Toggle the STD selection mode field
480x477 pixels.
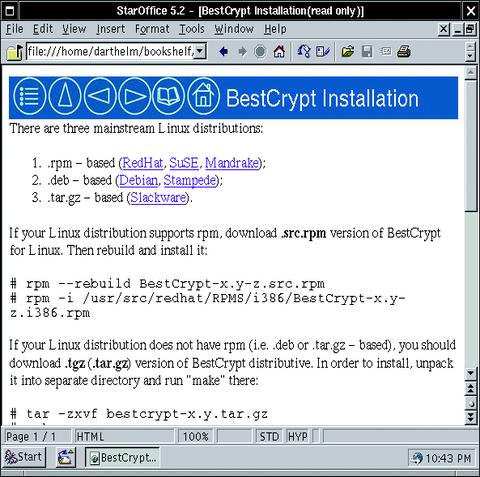click(x=269, y=436)
